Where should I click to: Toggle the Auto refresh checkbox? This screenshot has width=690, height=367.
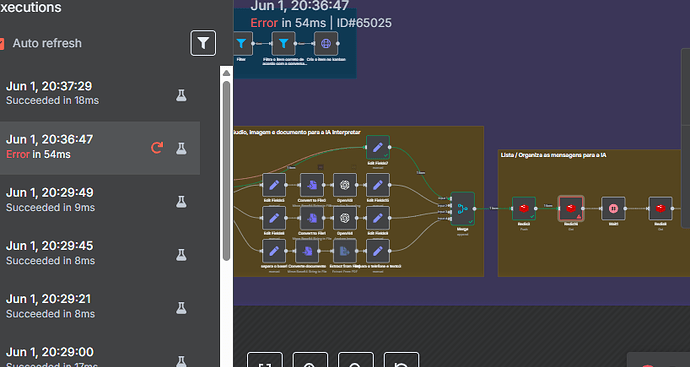point(2,43)
